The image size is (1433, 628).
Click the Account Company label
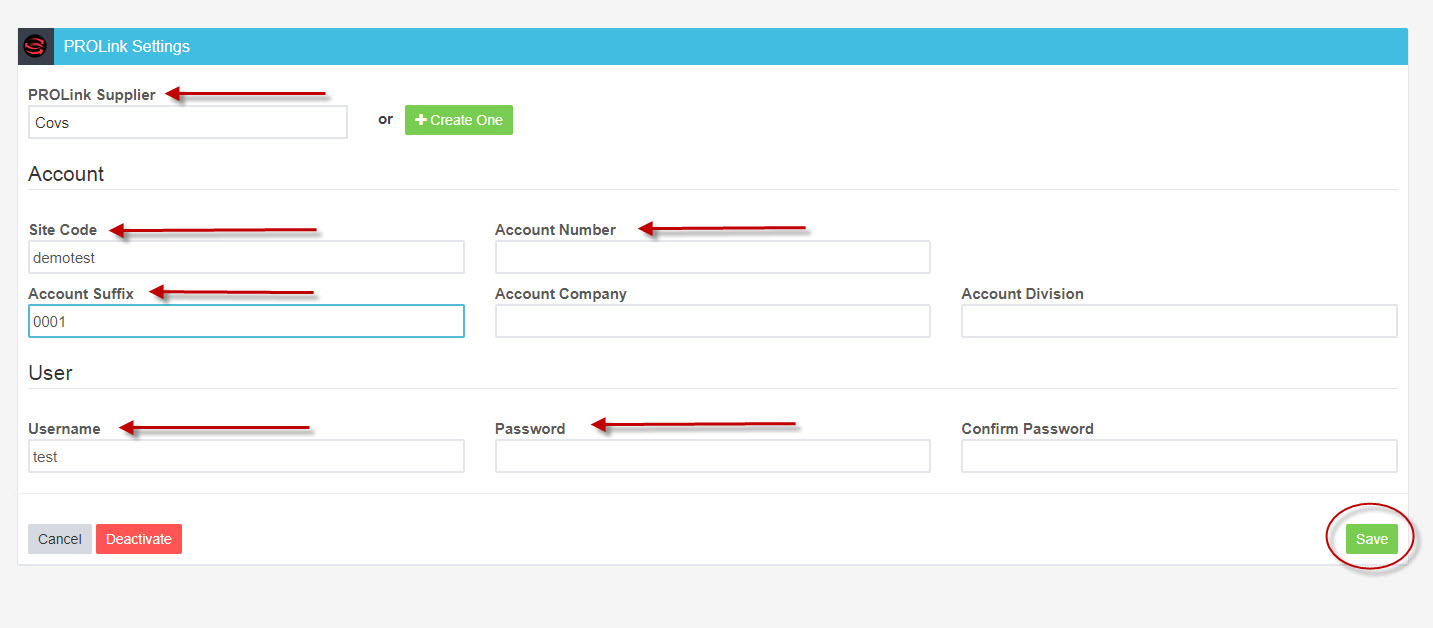click(x=561, y=294)
